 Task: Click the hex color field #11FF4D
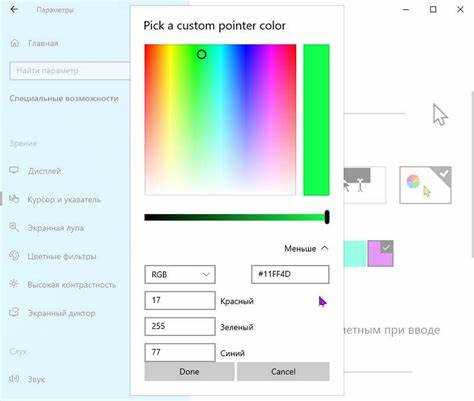(290, 274)
